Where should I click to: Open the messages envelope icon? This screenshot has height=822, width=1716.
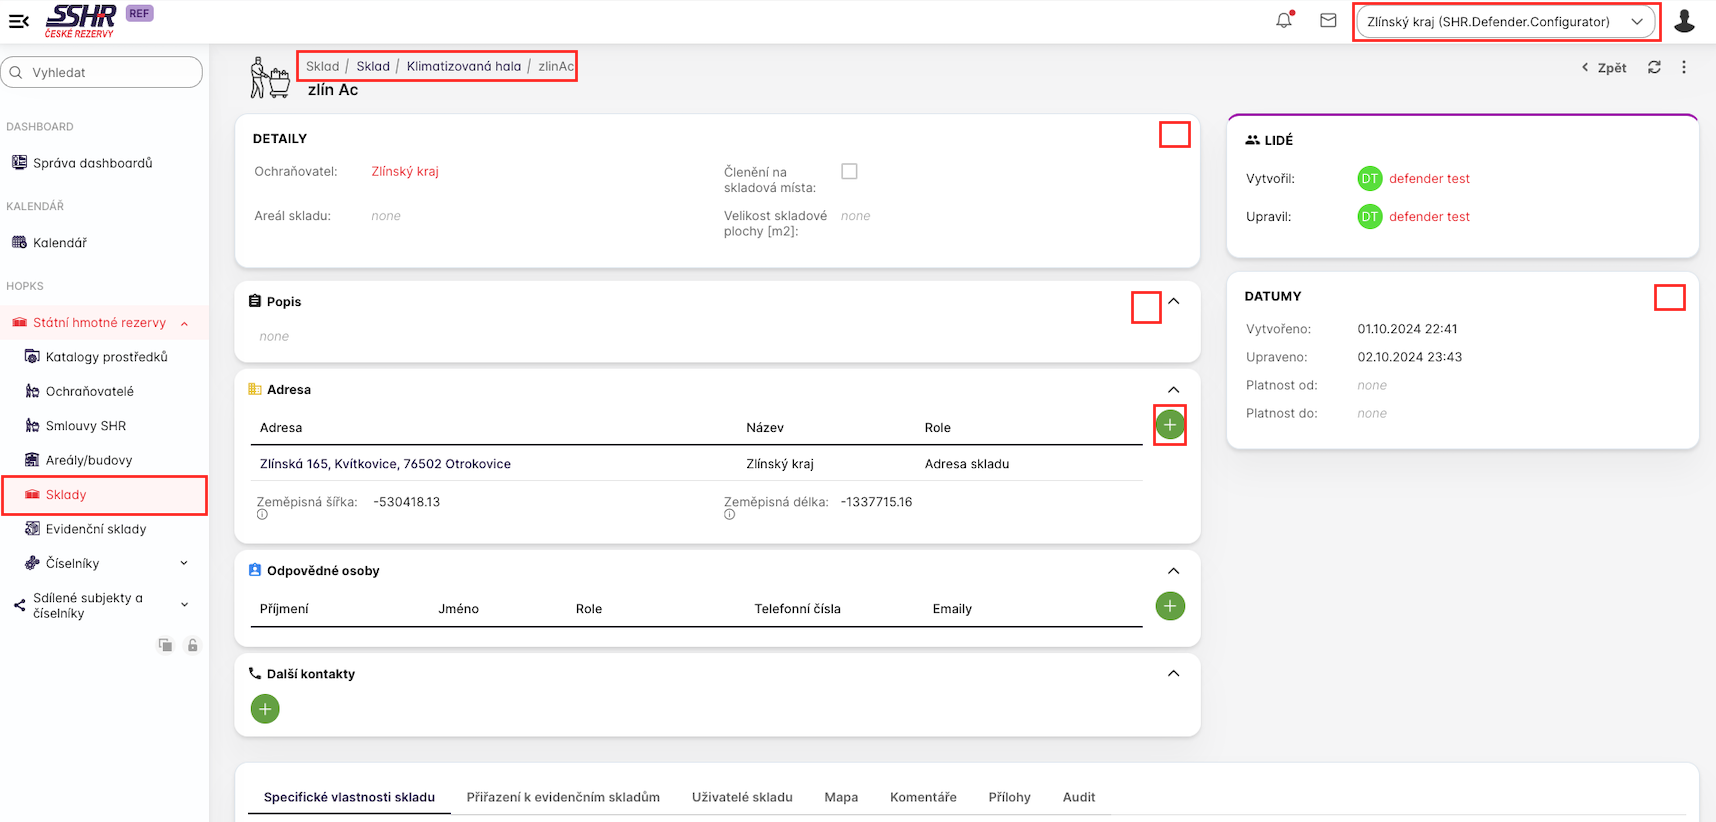(x=1328, y=20)
